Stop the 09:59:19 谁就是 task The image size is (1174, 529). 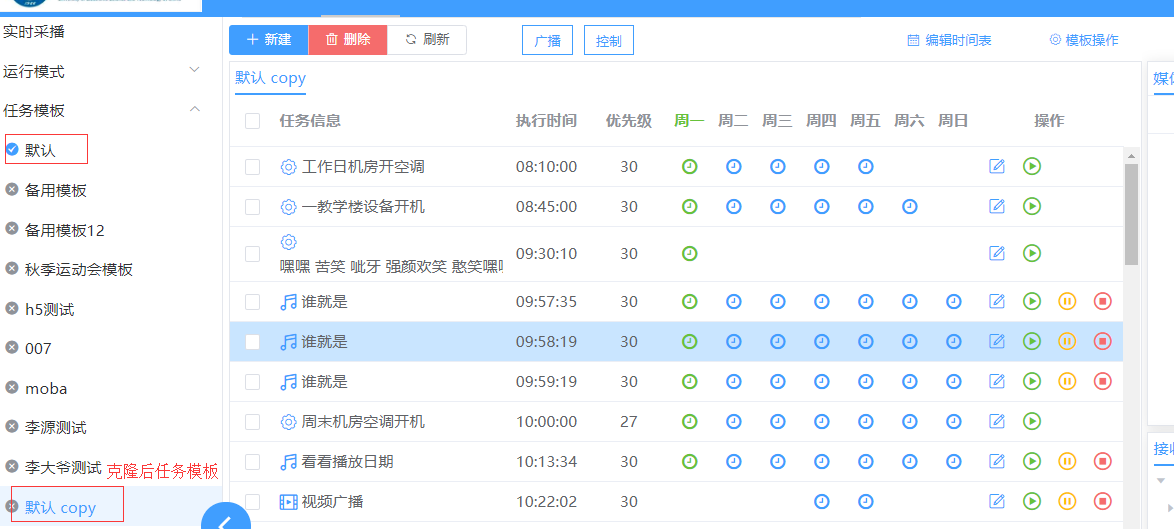coord(1103,381)
